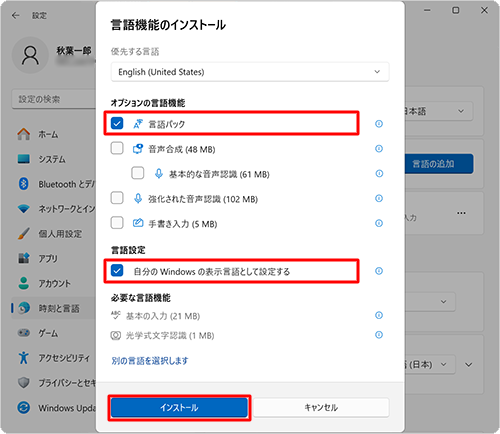This screenshot has height=434, width=500.
Task: Click the 設定の検索 search field
Action: click(x=53, y=99)
